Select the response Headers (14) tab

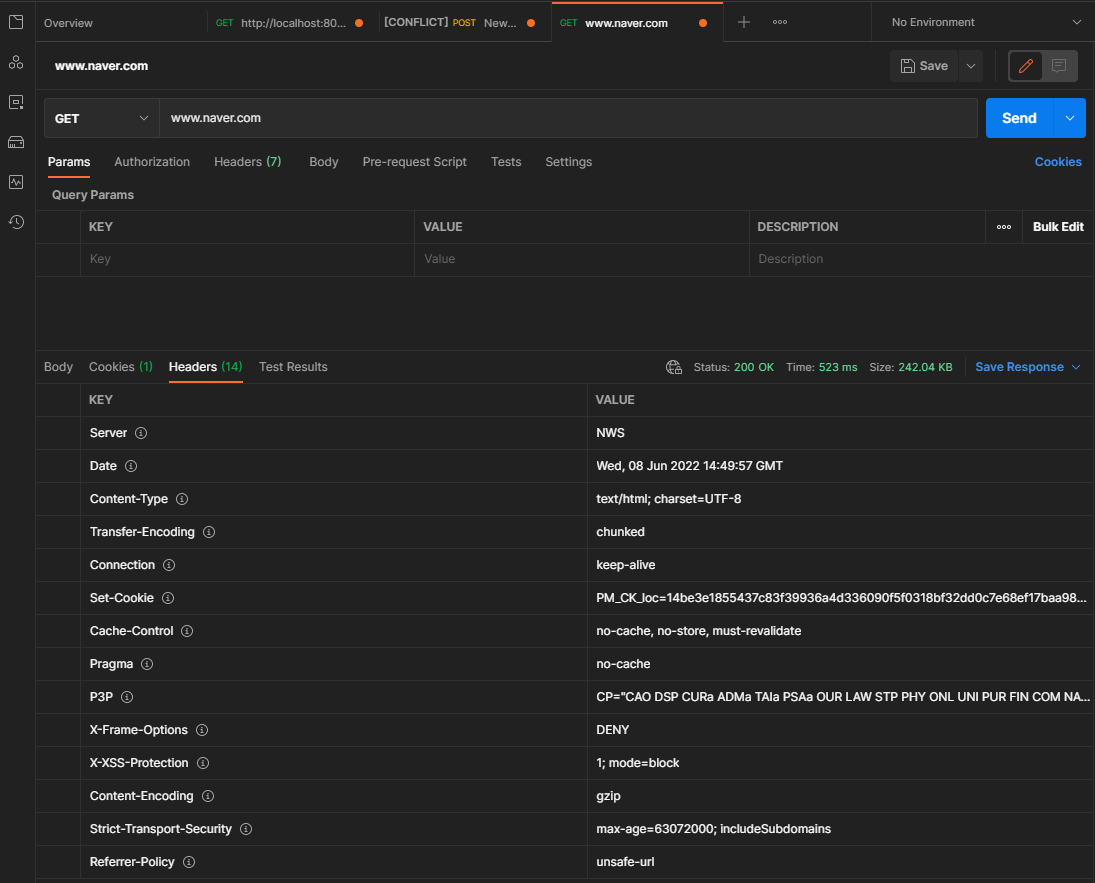[x=205, y=367]
